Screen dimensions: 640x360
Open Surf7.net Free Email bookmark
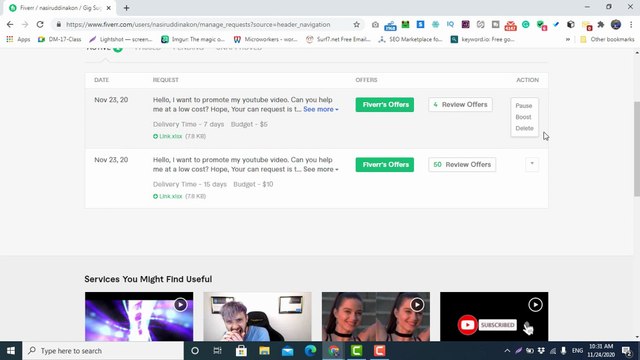[338, 39]
